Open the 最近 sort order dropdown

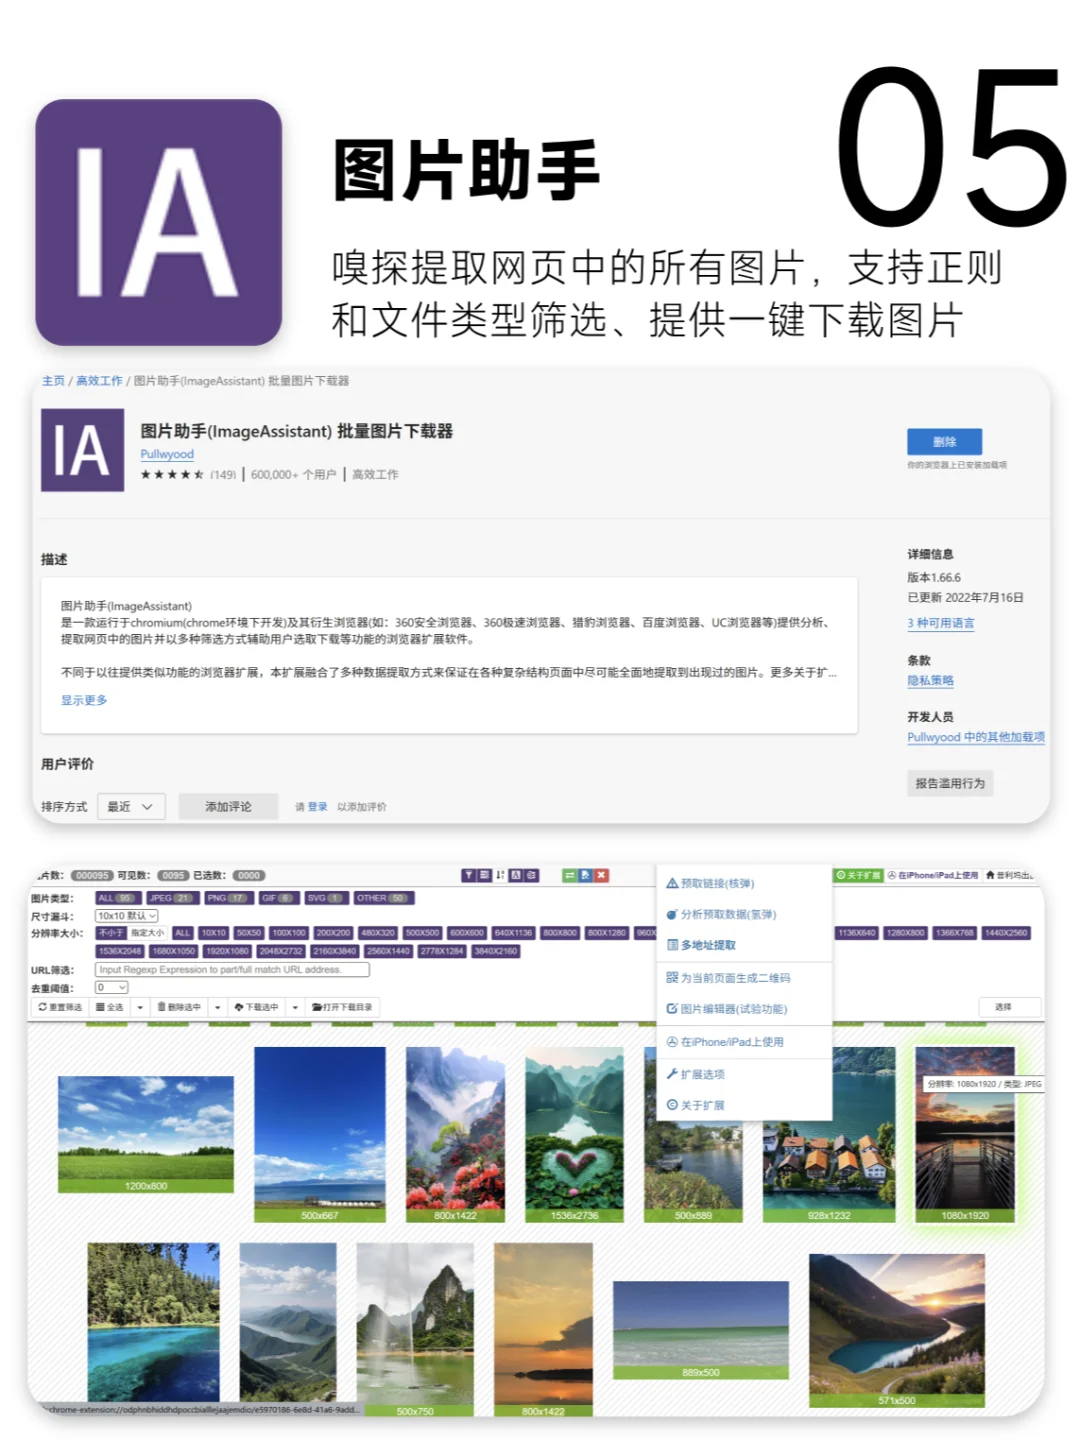(131, 806)
